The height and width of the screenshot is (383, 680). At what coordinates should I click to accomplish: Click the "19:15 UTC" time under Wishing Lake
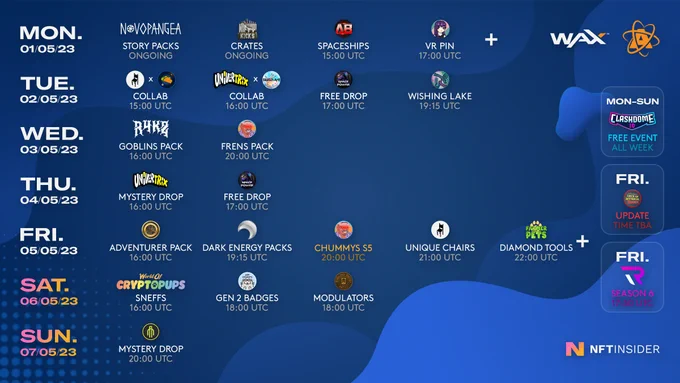pyautogui.click(x=440, y=106)
